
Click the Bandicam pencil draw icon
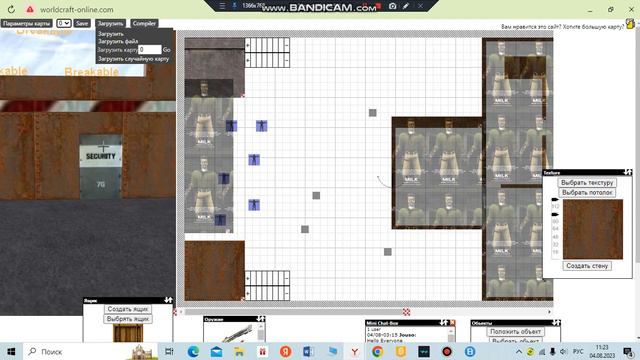click(406, 6)
